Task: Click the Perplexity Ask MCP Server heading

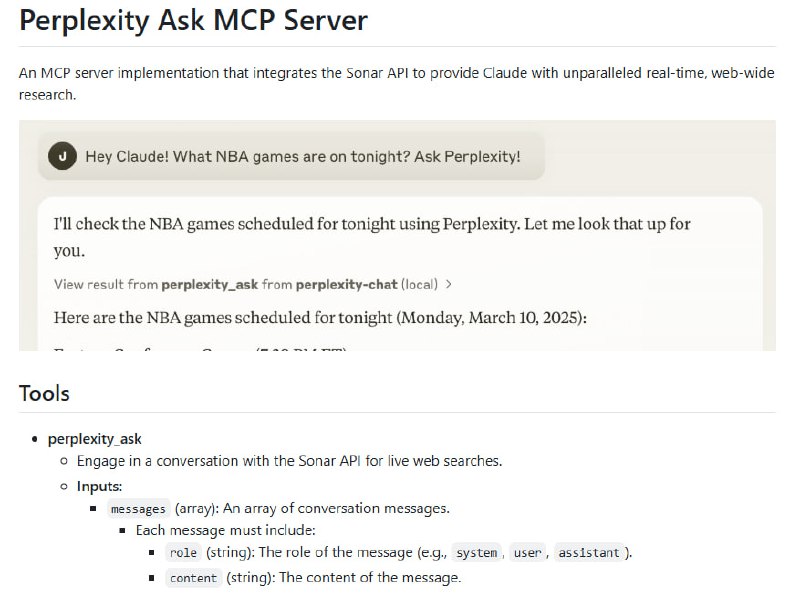Action: 192,20
